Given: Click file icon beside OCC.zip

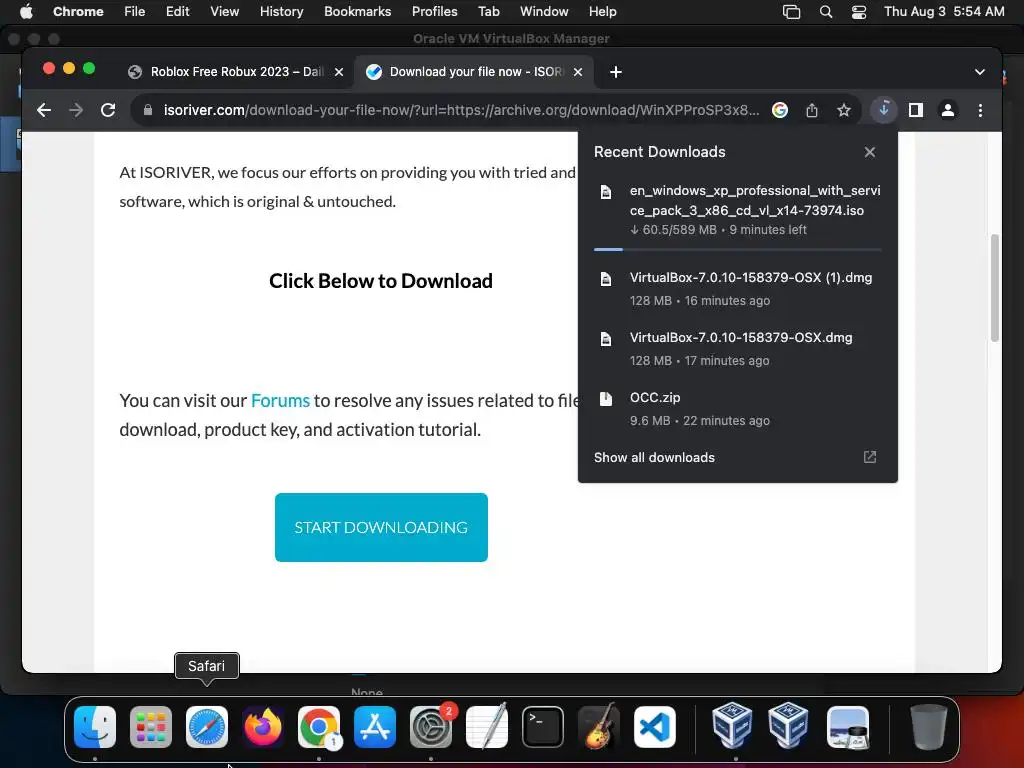Looking at the screenshot, I should tap(606, 398).
